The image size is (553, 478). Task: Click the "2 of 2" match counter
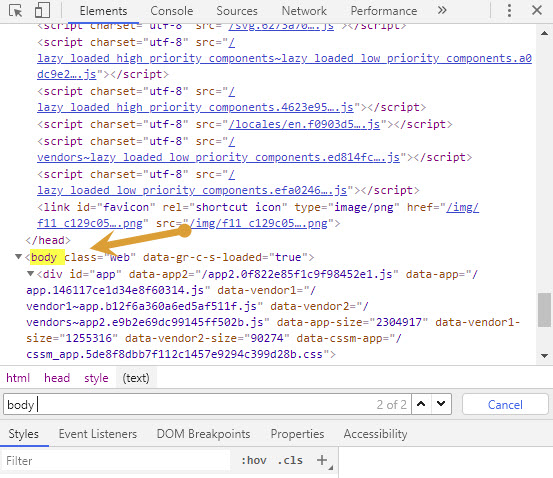pyautogui.click(x=391, y=404)
